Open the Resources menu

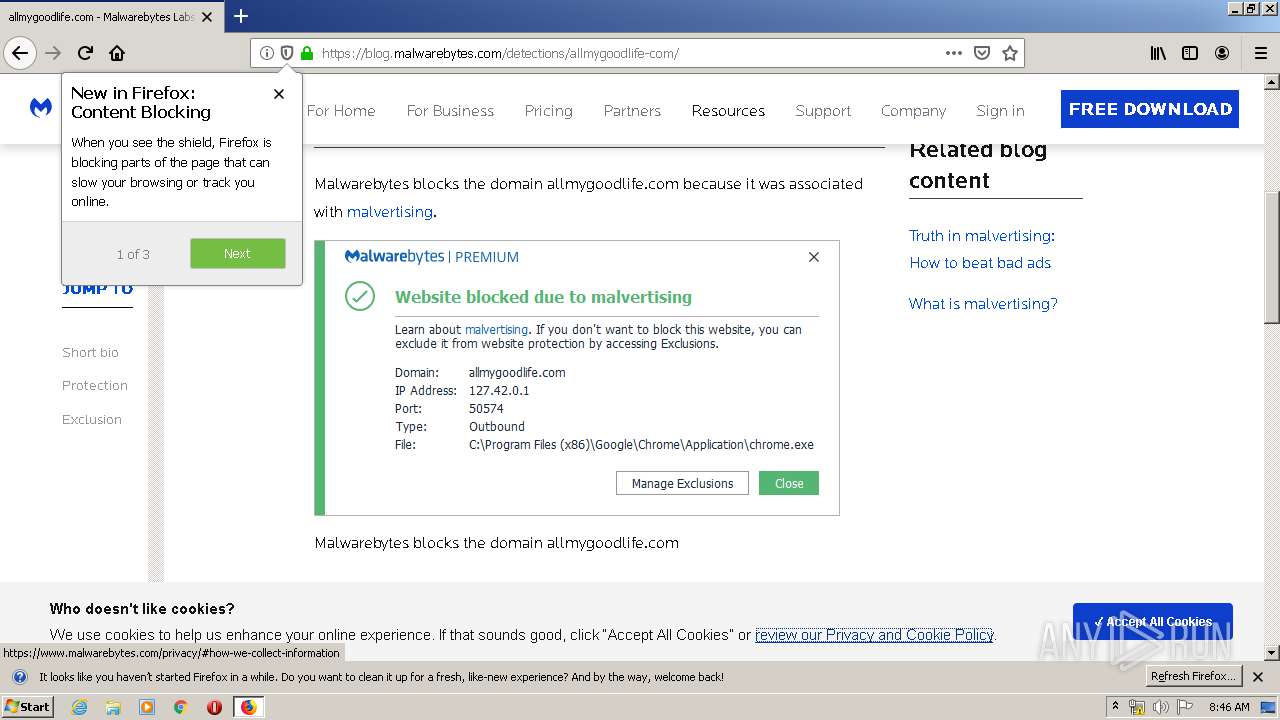[x=728, y=111]
